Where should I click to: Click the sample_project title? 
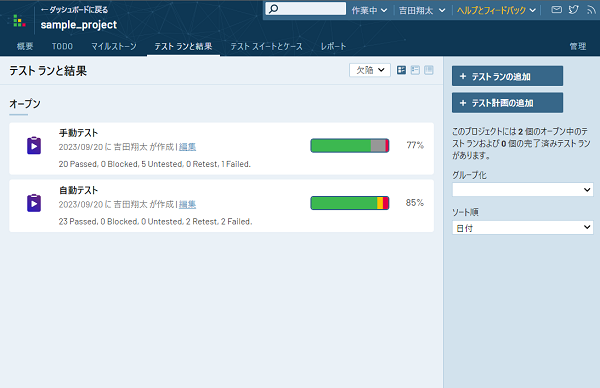tap(78, 25)
